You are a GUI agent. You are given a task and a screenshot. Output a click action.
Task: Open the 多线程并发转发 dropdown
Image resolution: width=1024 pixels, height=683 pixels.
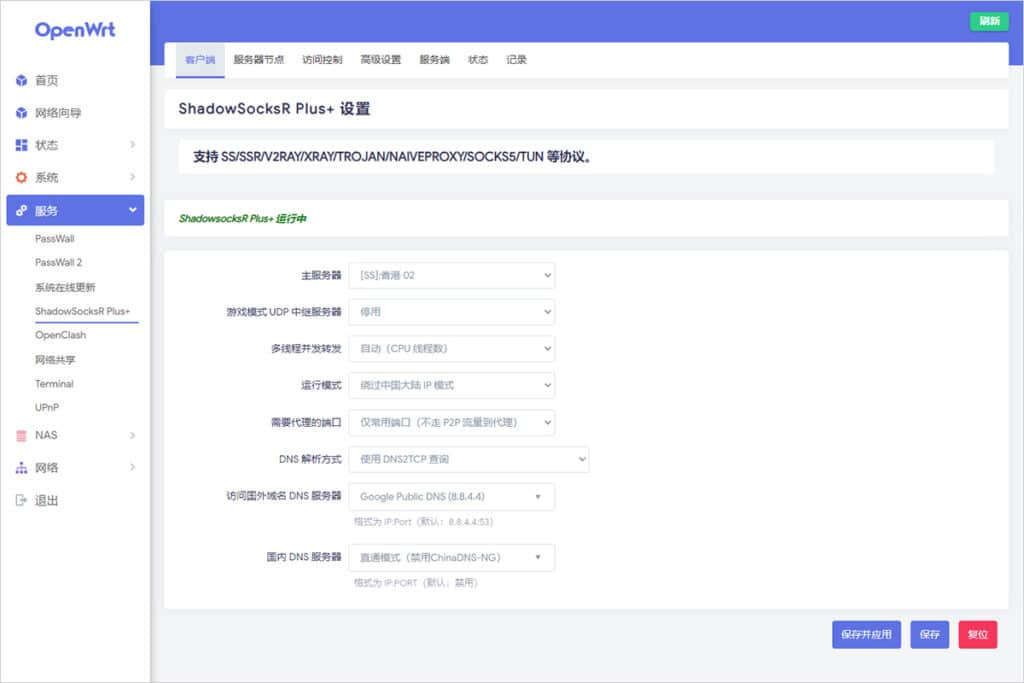click(452, 349)
